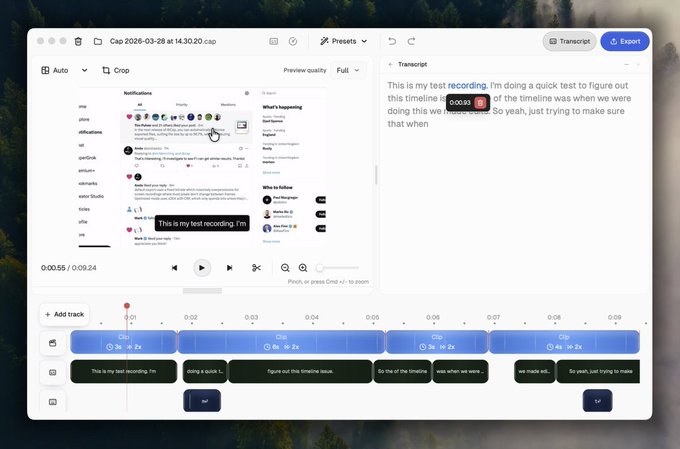
Task: Jump to the 0:02 timeline mark
Action: click(x=191, y=318)
